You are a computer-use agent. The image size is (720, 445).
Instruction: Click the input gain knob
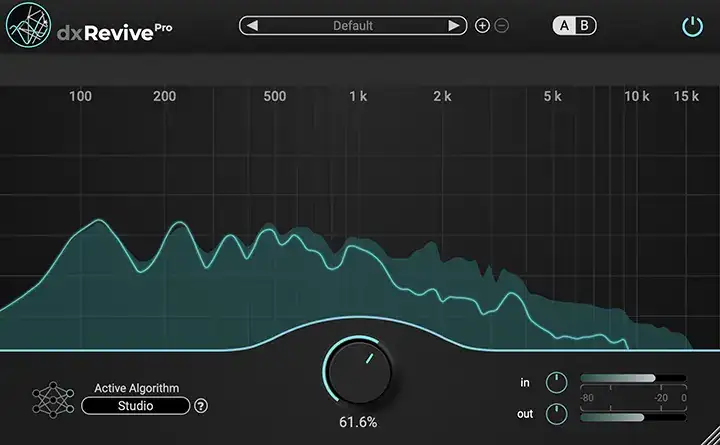557,383
